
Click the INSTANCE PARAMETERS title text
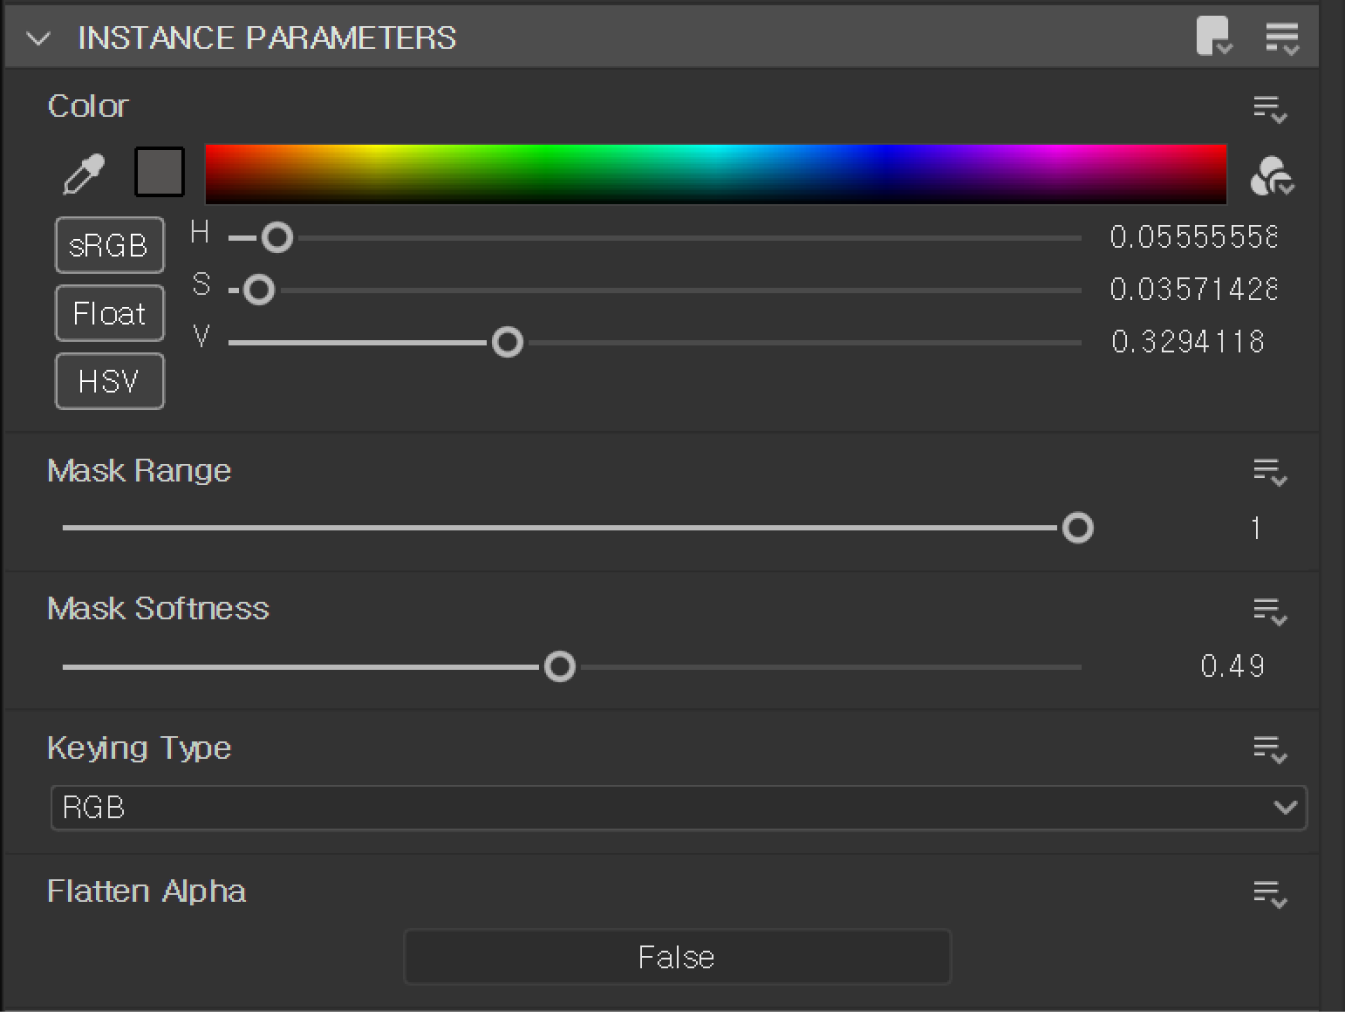(267, 38)
